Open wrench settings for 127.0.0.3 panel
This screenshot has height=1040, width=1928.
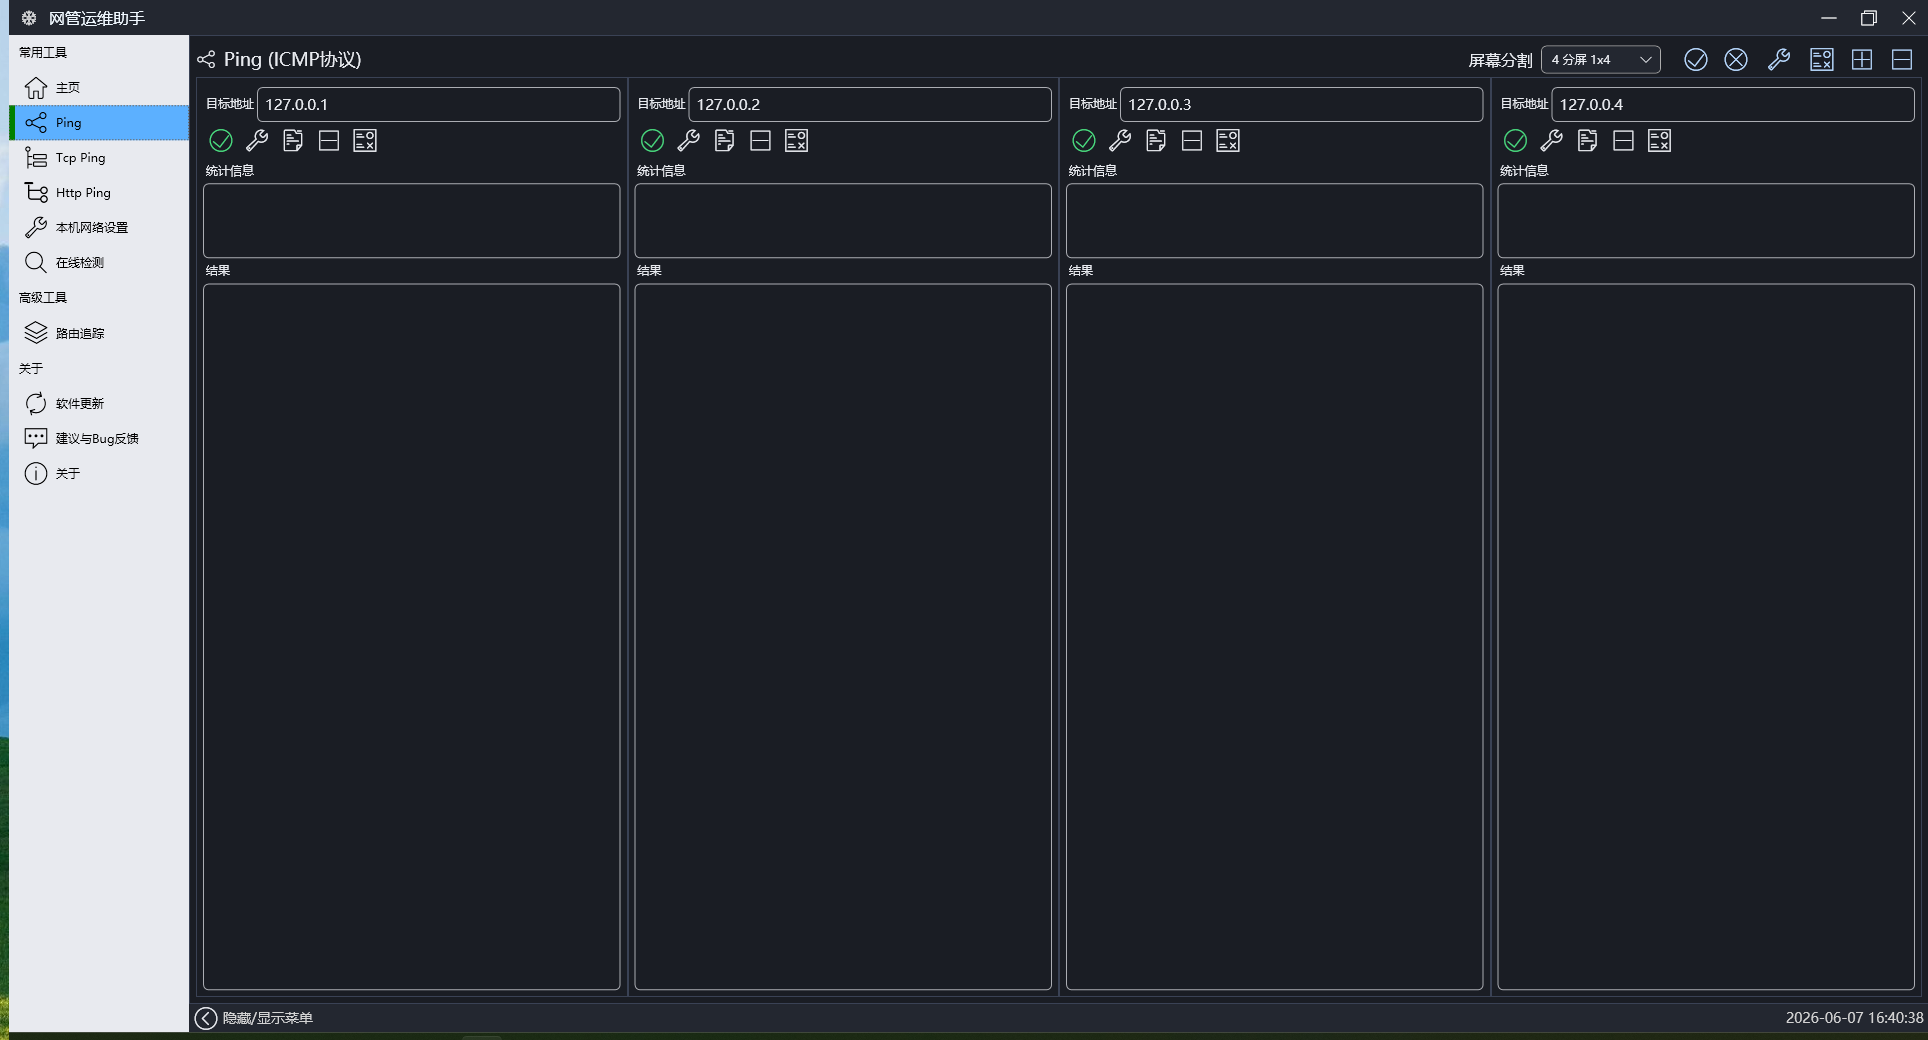(1120, 141)
